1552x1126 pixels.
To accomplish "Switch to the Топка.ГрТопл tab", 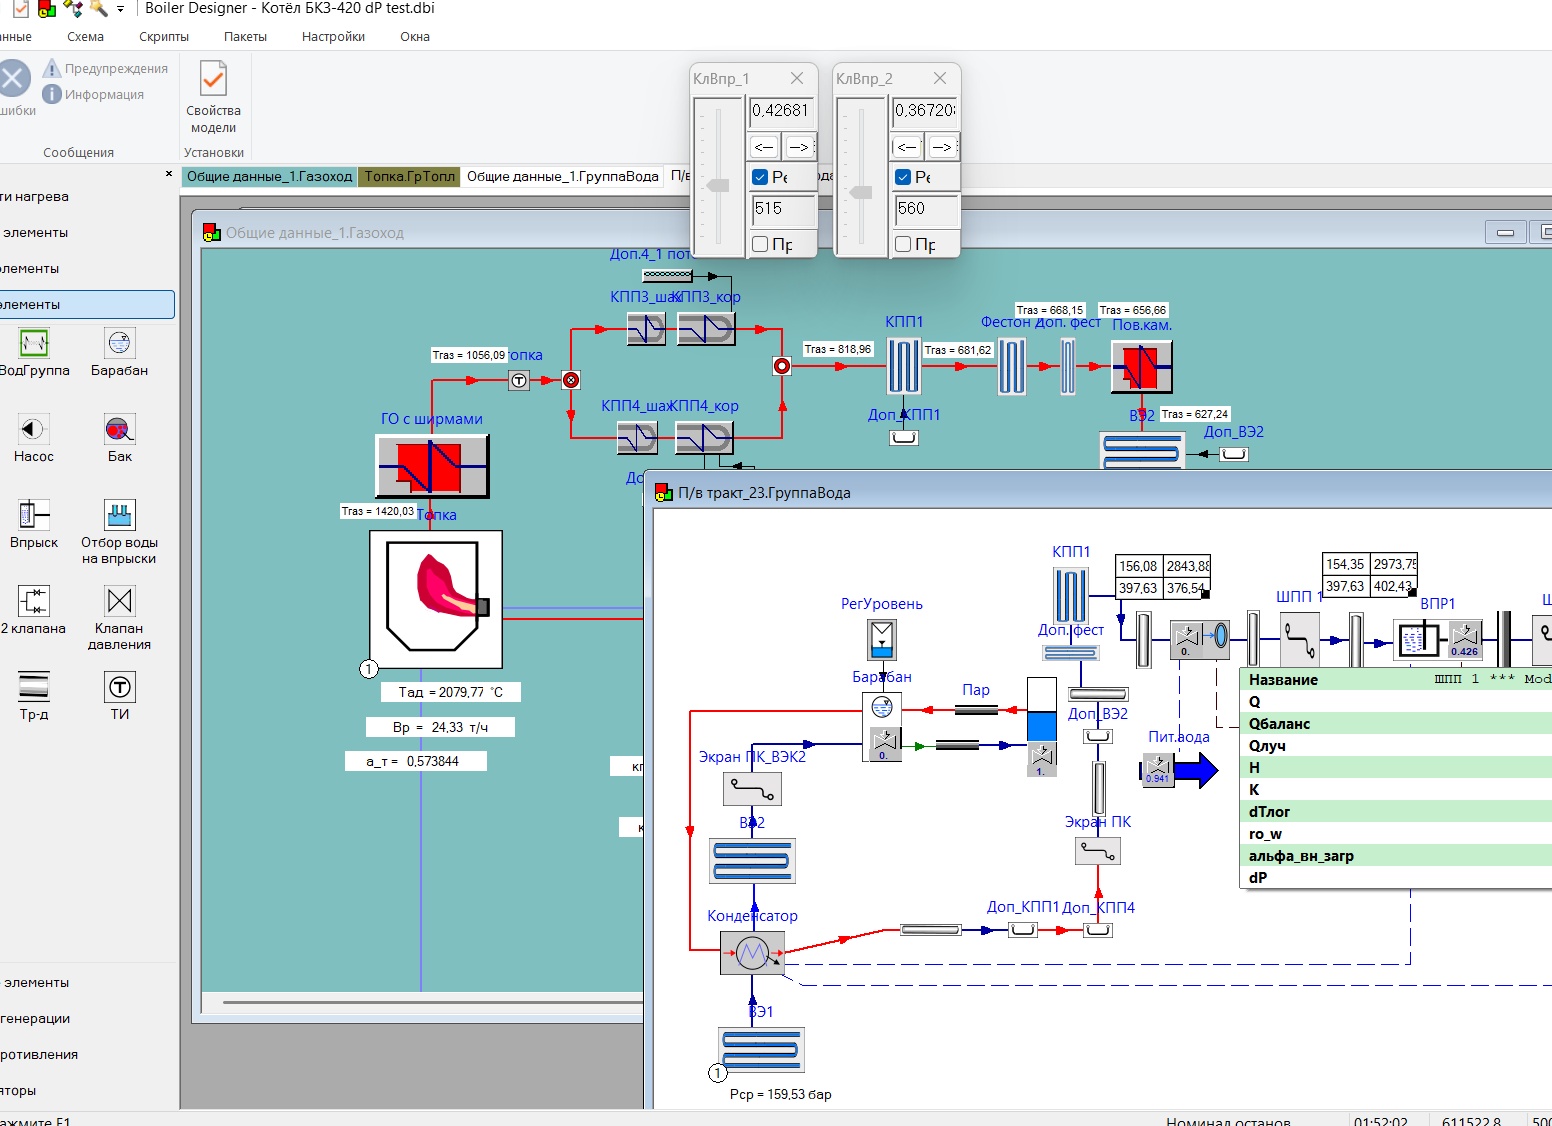I will click(409, 177).
